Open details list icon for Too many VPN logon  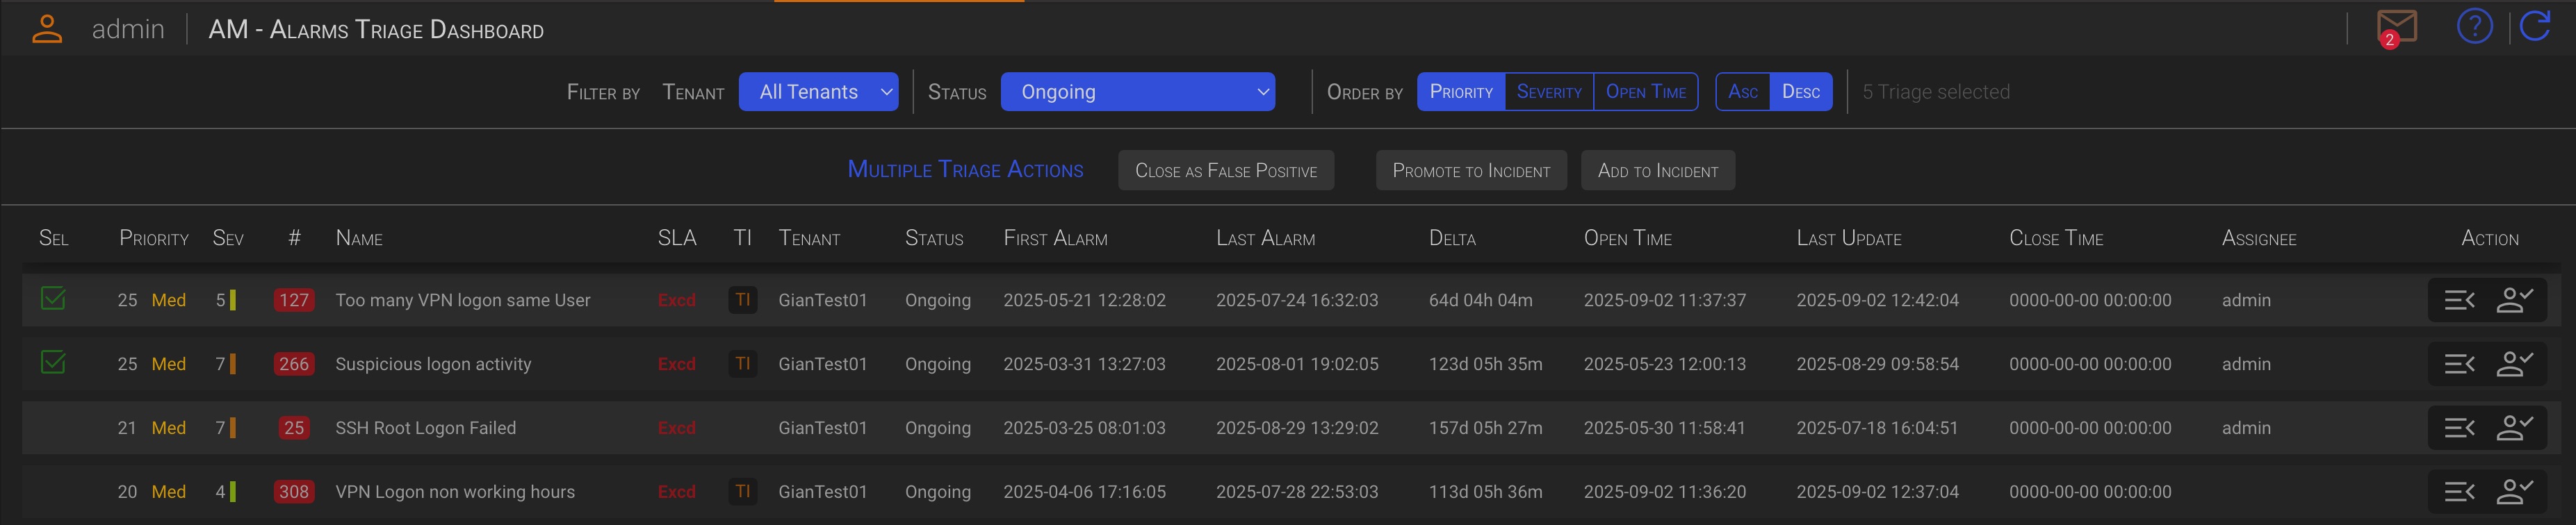coord(2459,300)
